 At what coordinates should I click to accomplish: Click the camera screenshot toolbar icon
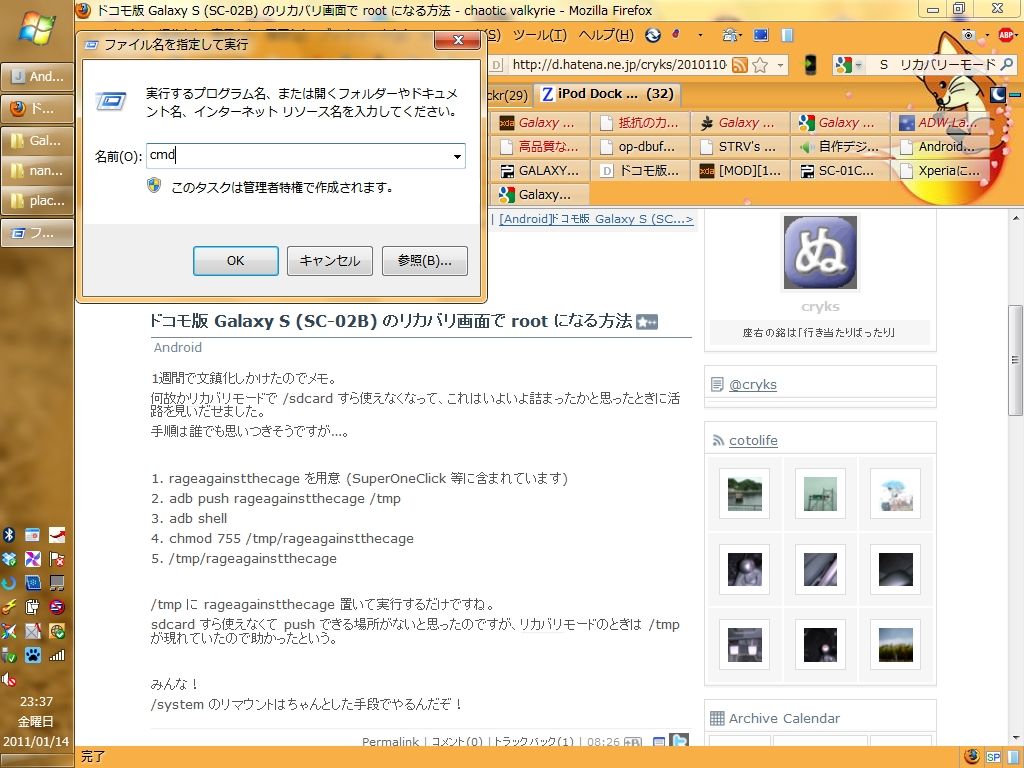tap(968, 35)
